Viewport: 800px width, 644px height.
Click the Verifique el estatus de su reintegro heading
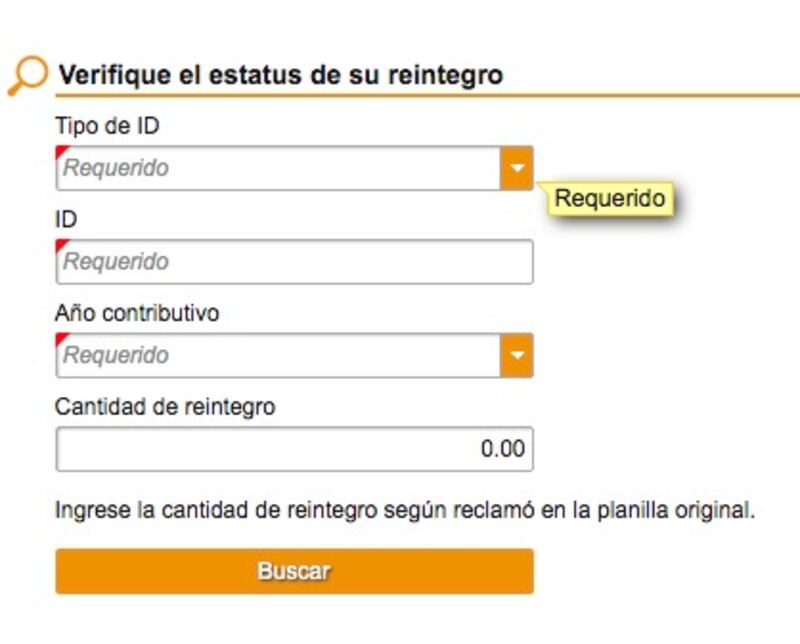tap(281, 75)
